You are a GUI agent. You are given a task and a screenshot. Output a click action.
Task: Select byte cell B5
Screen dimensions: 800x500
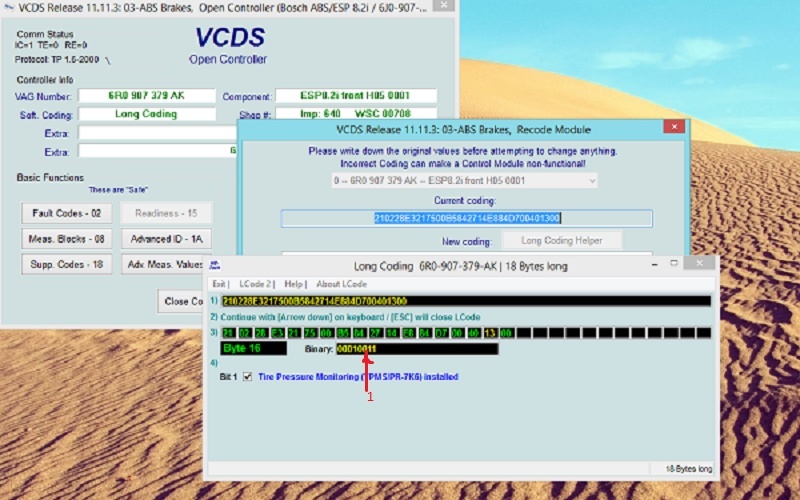[343, 333]
